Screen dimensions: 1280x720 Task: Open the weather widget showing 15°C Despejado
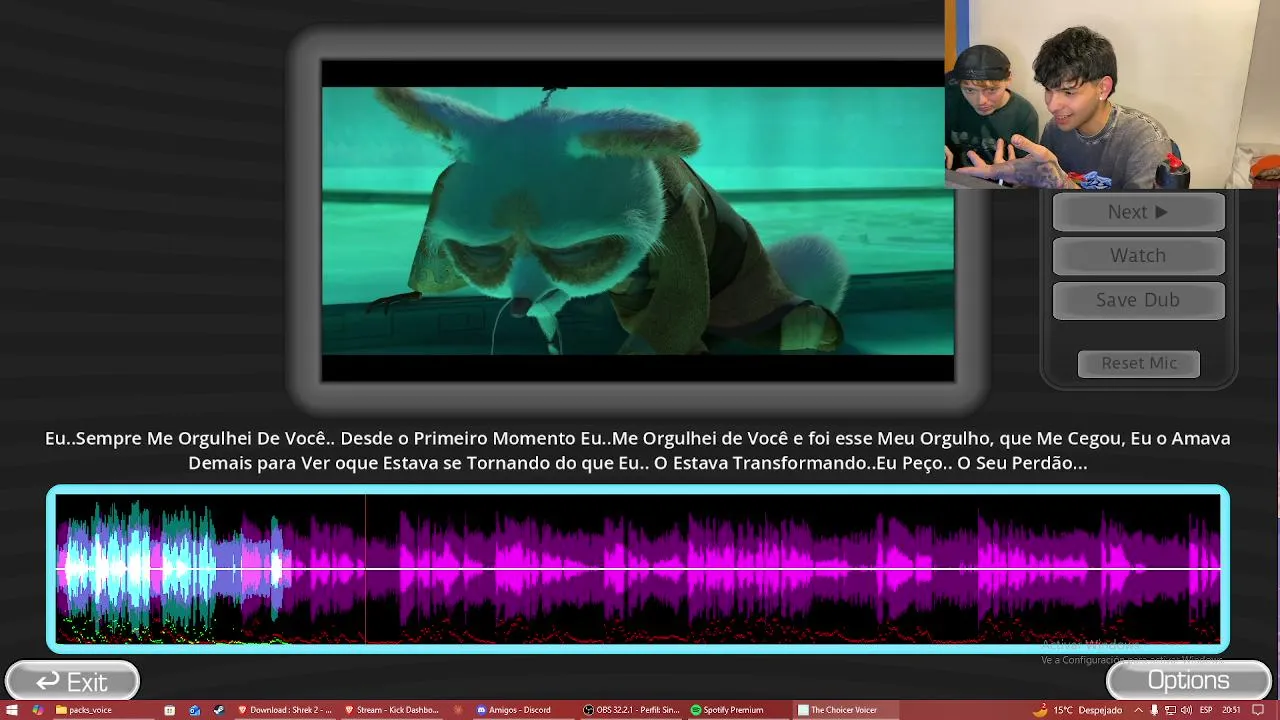(1078, 710)
